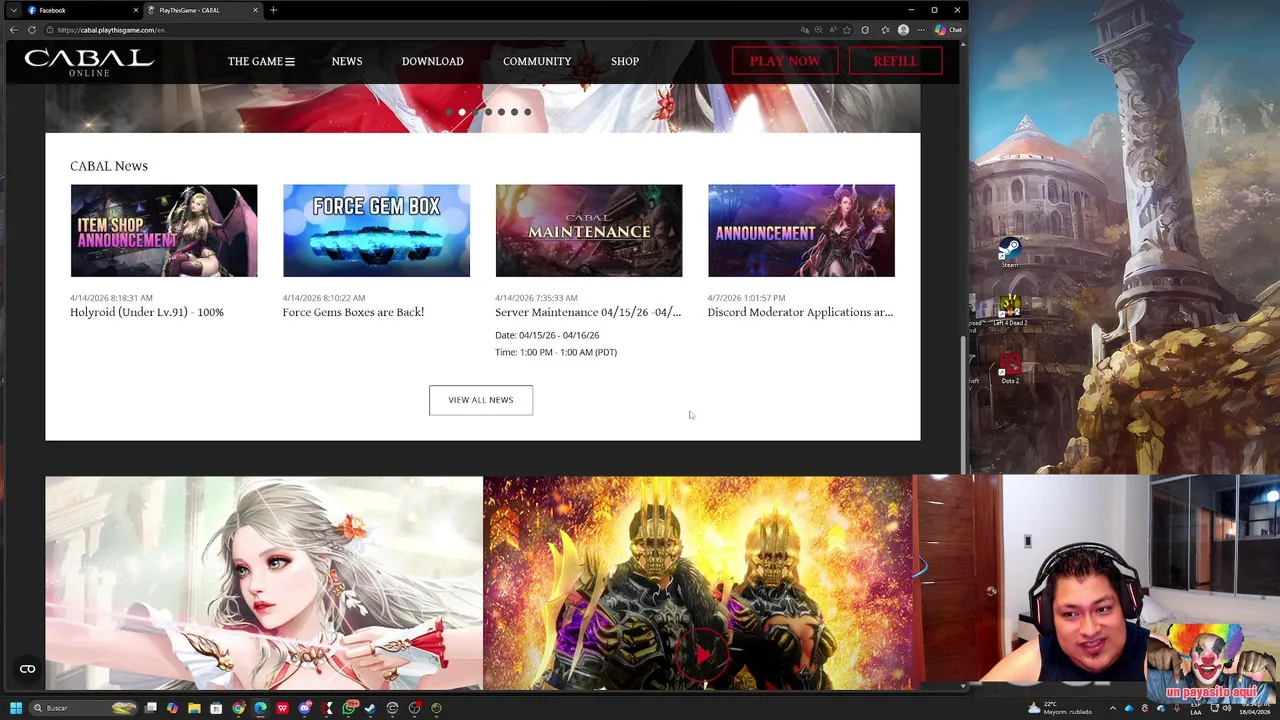Visit the SHOP page
Image resolution: width=1280 pixels, height=720 pixels.
(x=625, y=62)
